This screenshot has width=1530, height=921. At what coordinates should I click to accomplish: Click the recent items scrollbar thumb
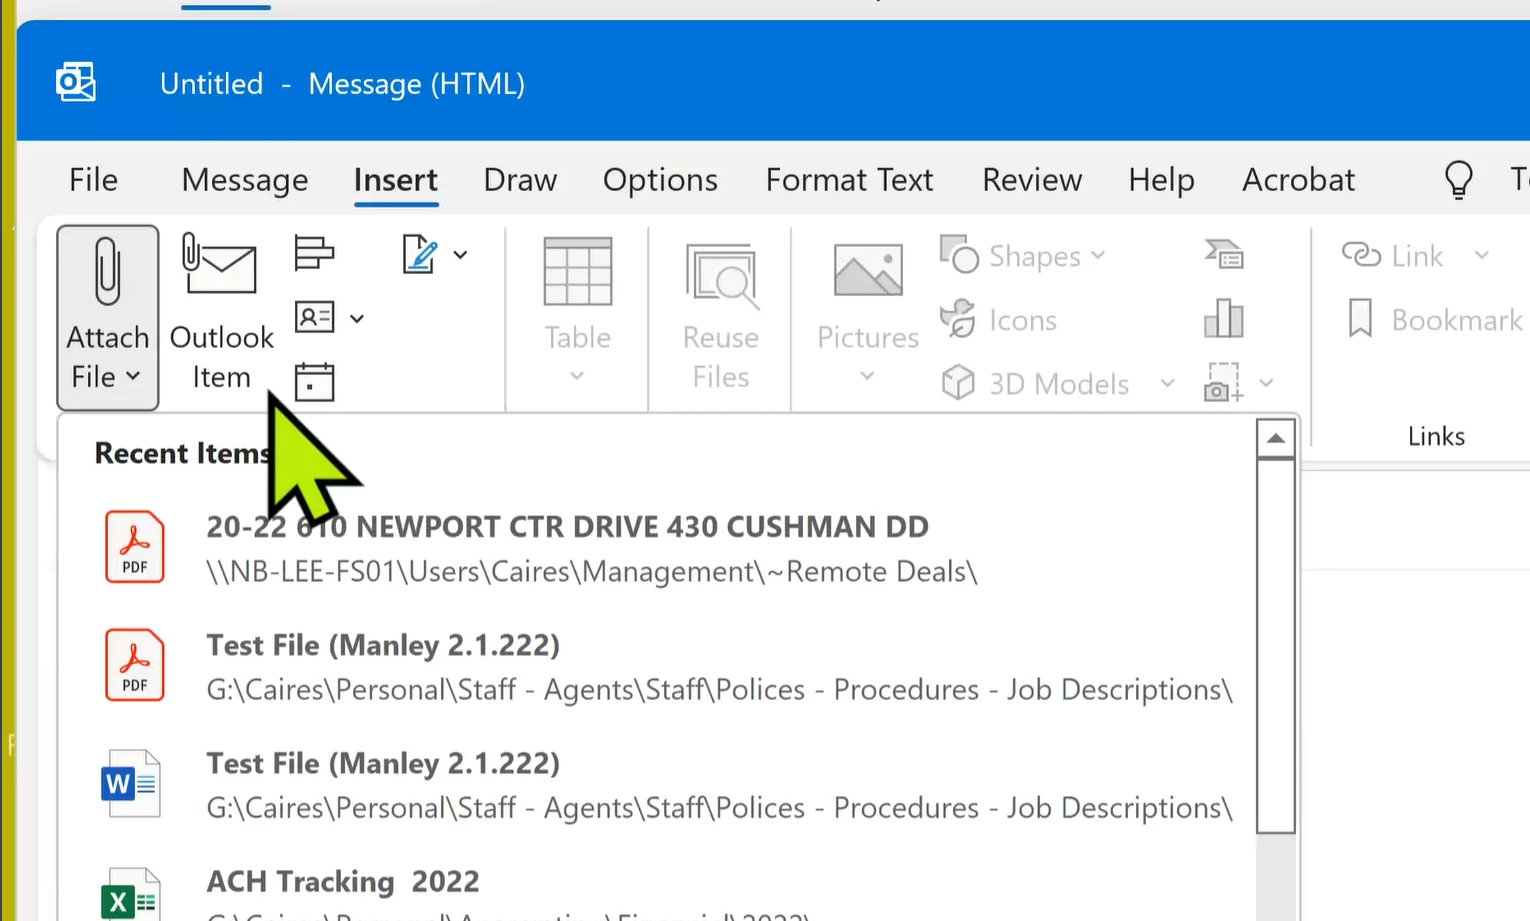tap(1276, 646)
